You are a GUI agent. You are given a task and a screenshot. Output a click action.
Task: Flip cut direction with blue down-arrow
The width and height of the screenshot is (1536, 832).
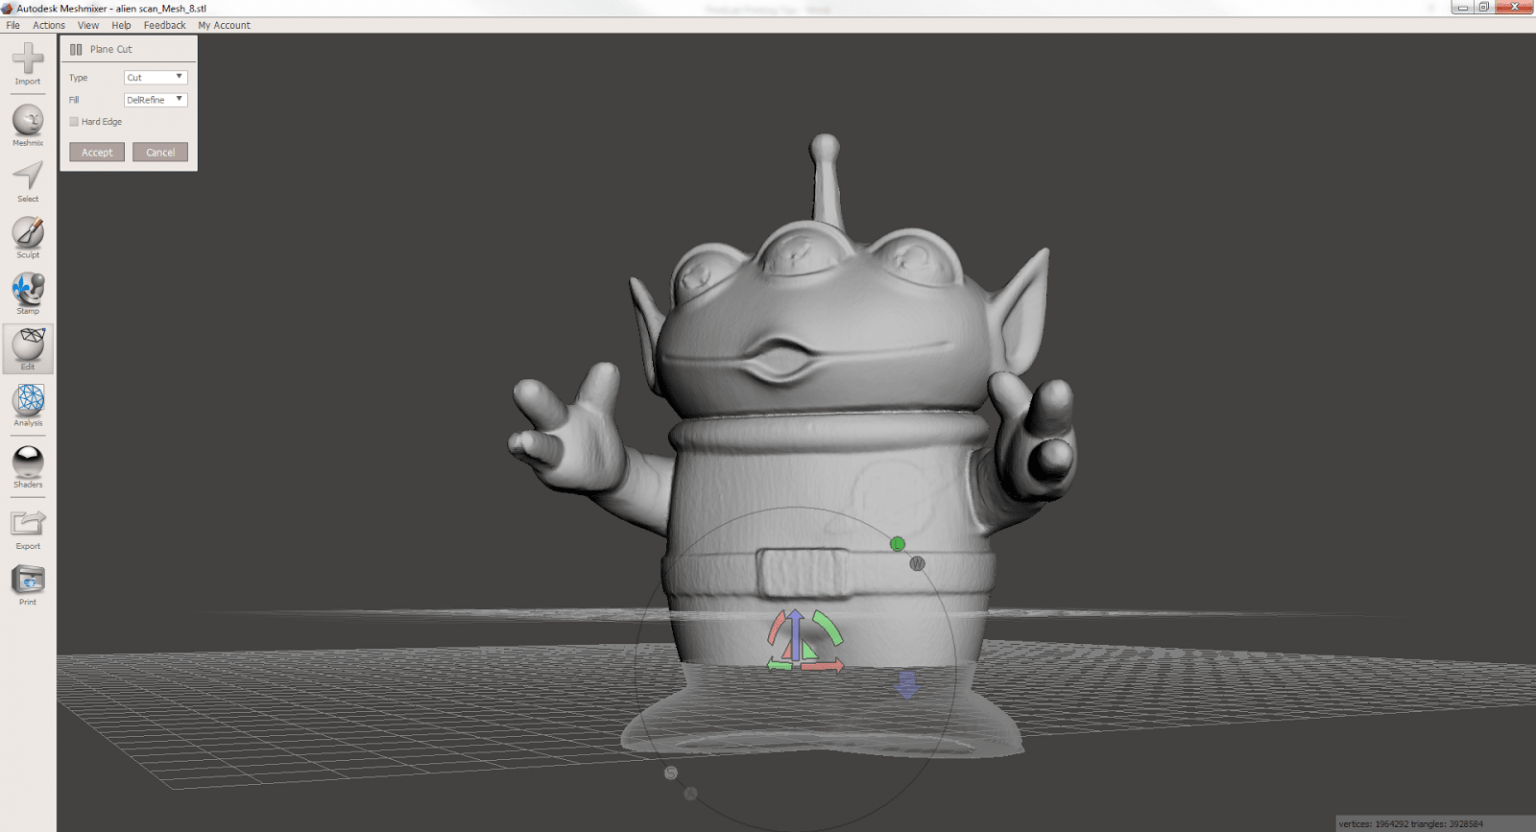coord(907,685)
